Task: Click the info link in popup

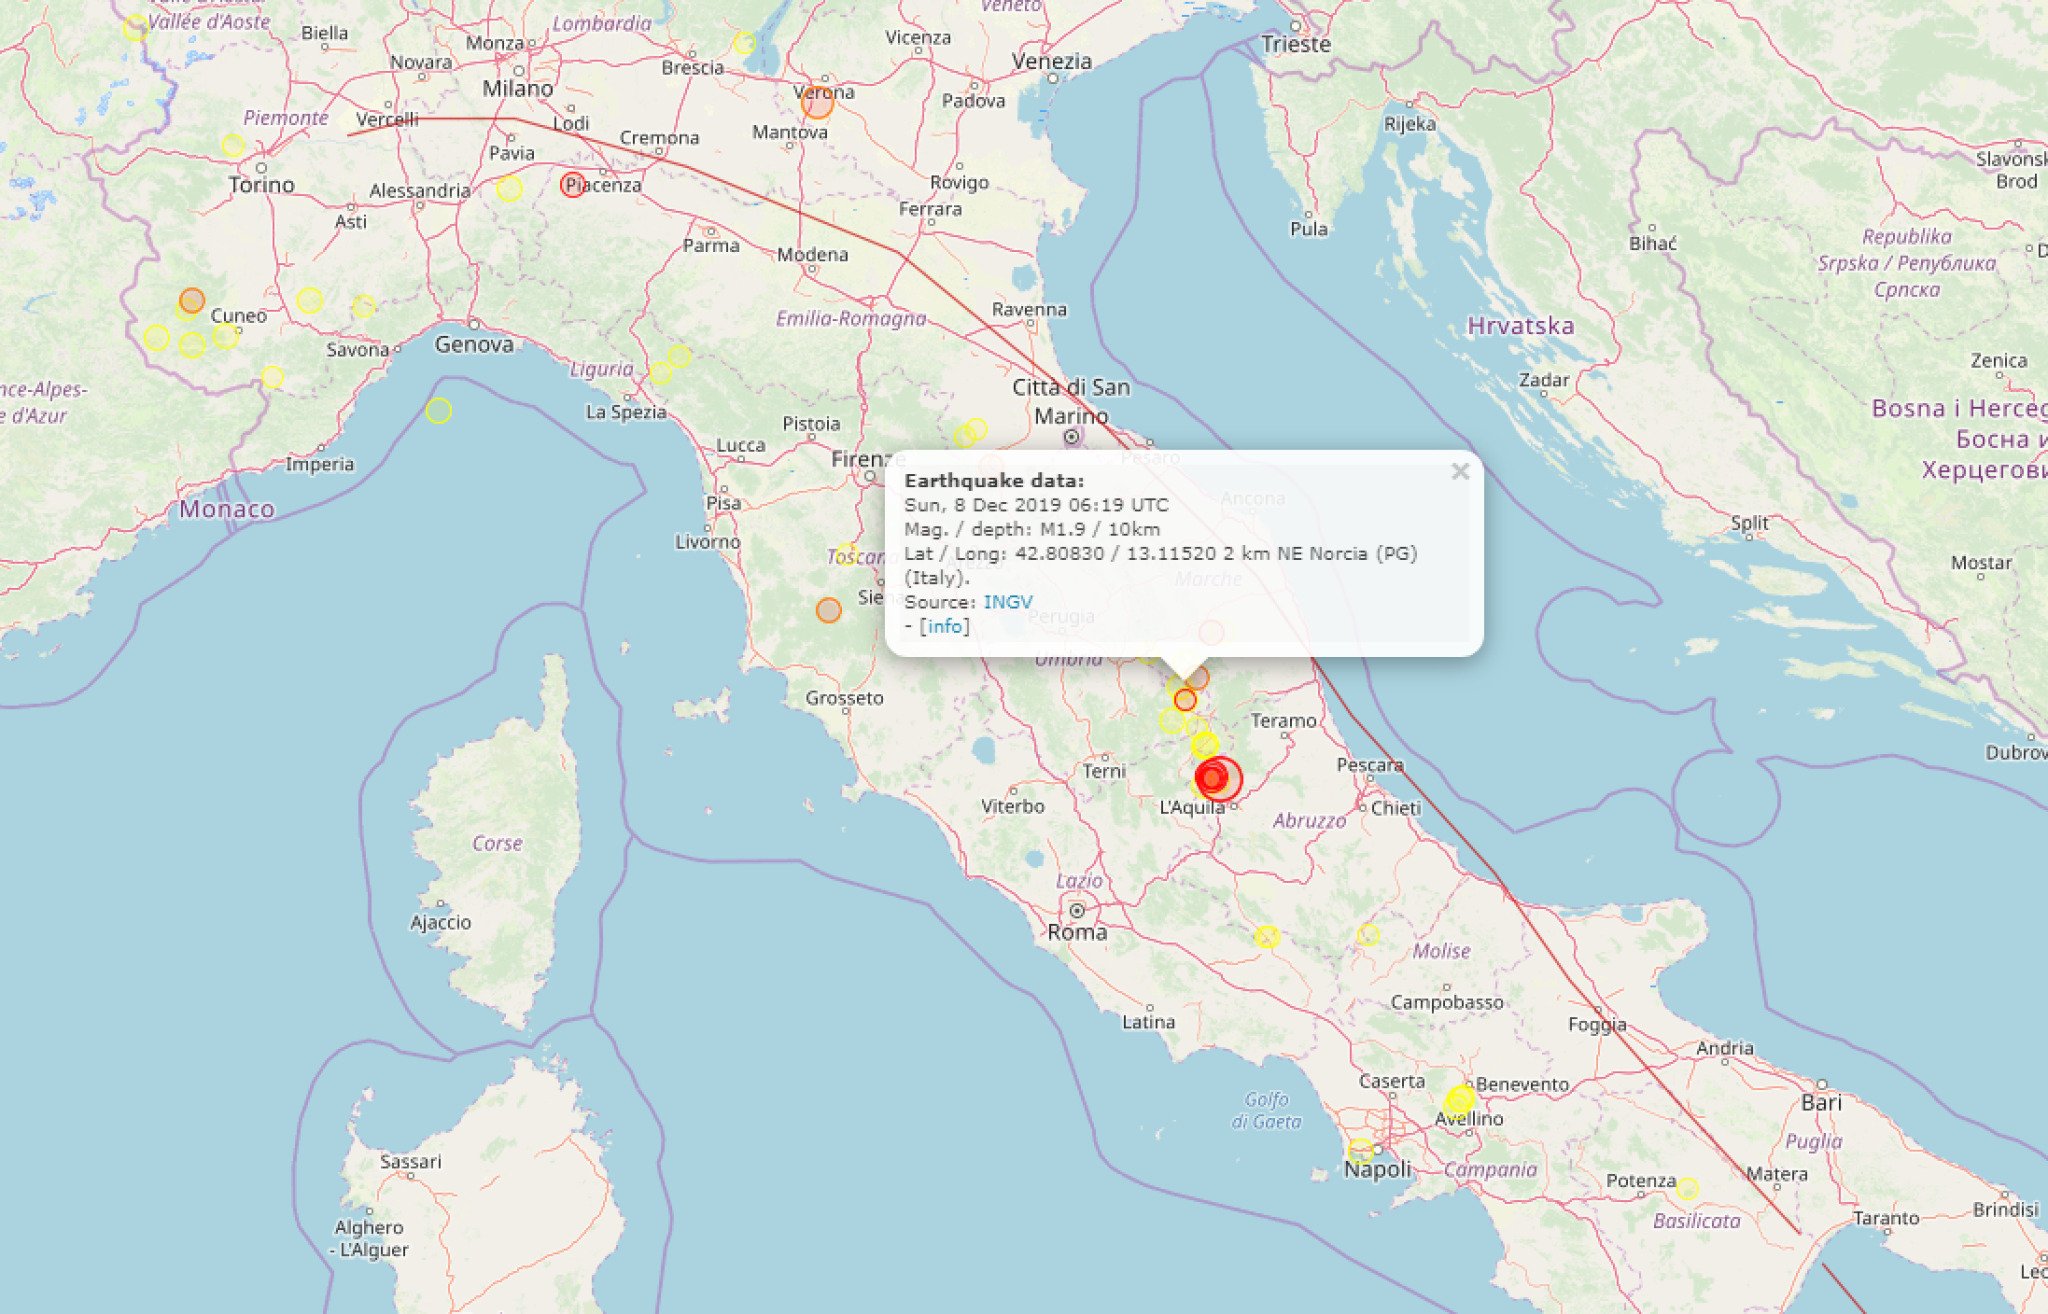Action: 944,627
